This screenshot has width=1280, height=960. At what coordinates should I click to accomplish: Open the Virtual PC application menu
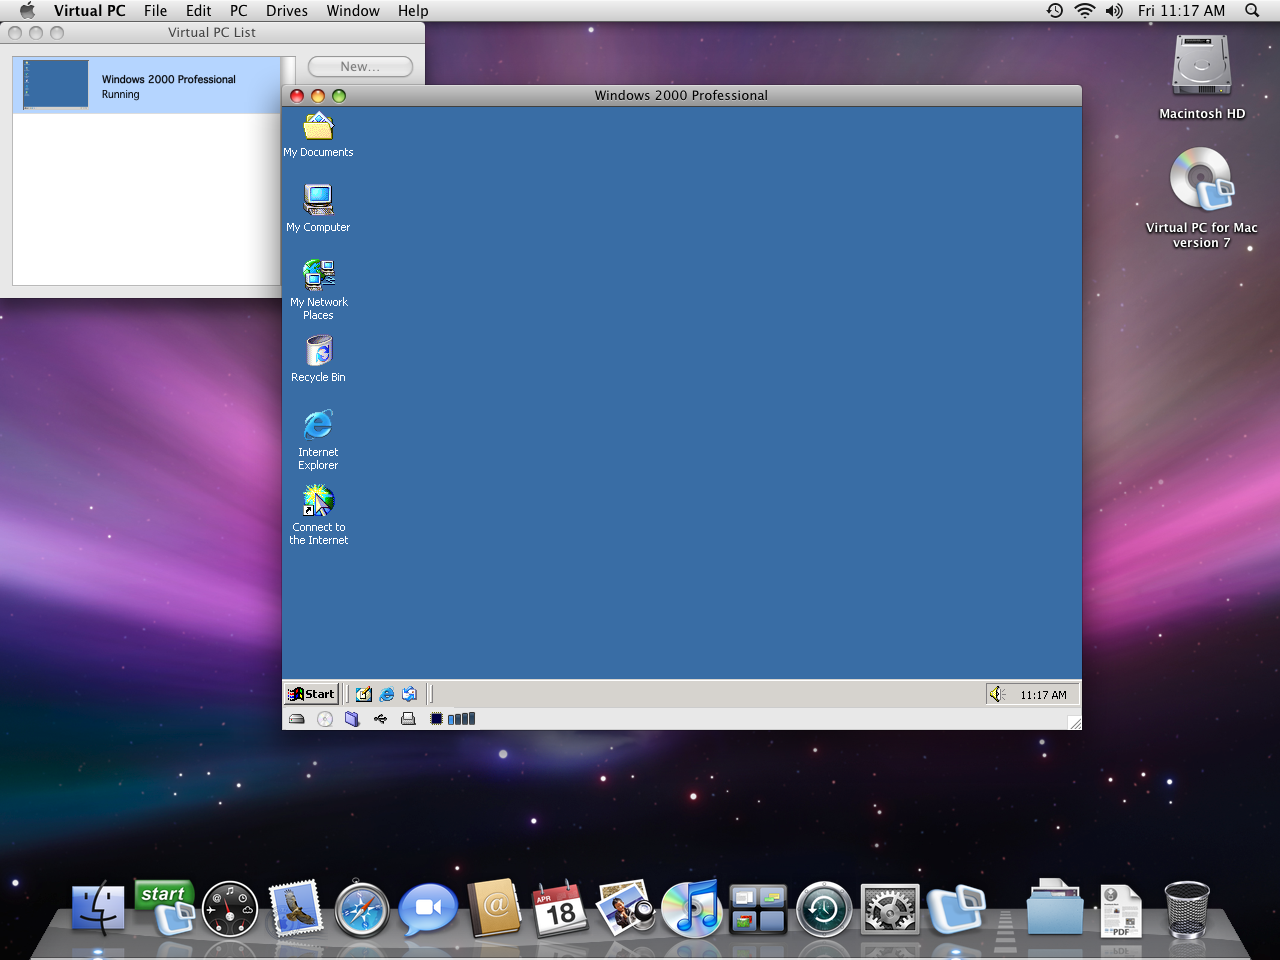pos(90,11)
